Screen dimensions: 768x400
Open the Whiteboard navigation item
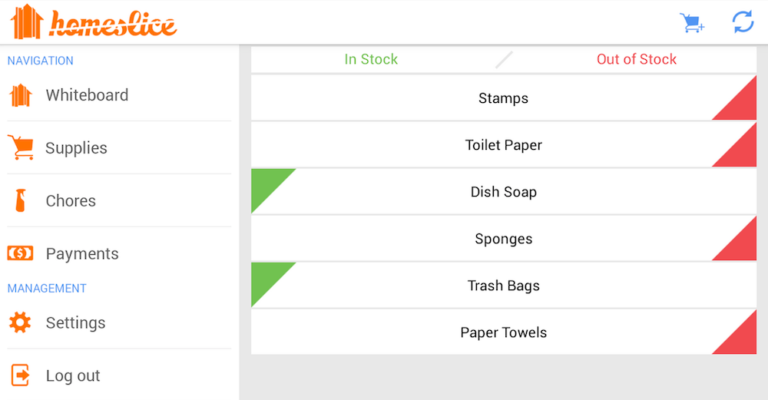tap(87, 96)
